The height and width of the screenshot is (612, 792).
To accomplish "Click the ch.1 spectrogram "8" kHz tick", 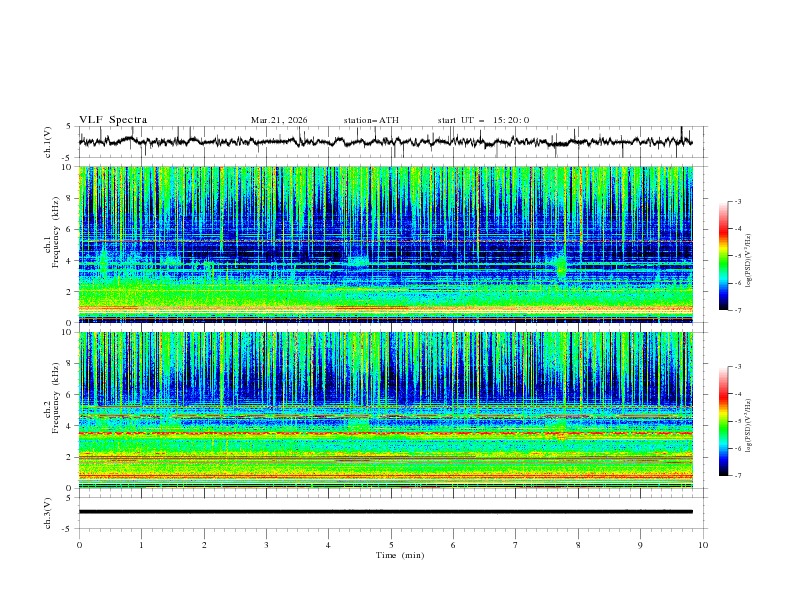I will (70, 198).
